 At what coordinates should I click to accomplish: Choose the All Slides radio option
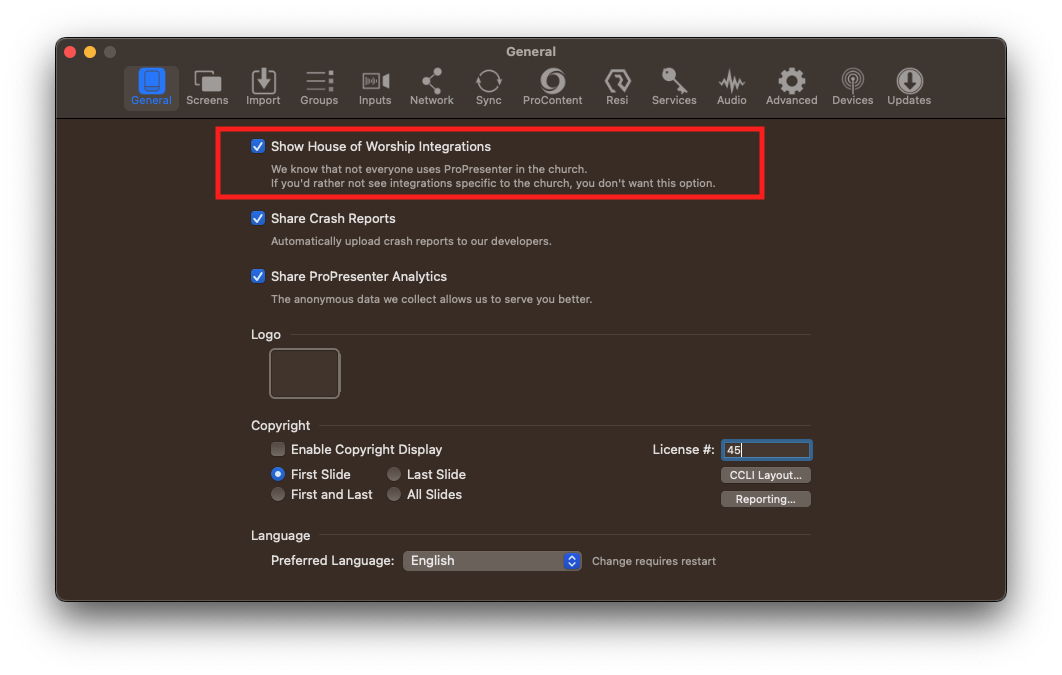pos(394,494)
